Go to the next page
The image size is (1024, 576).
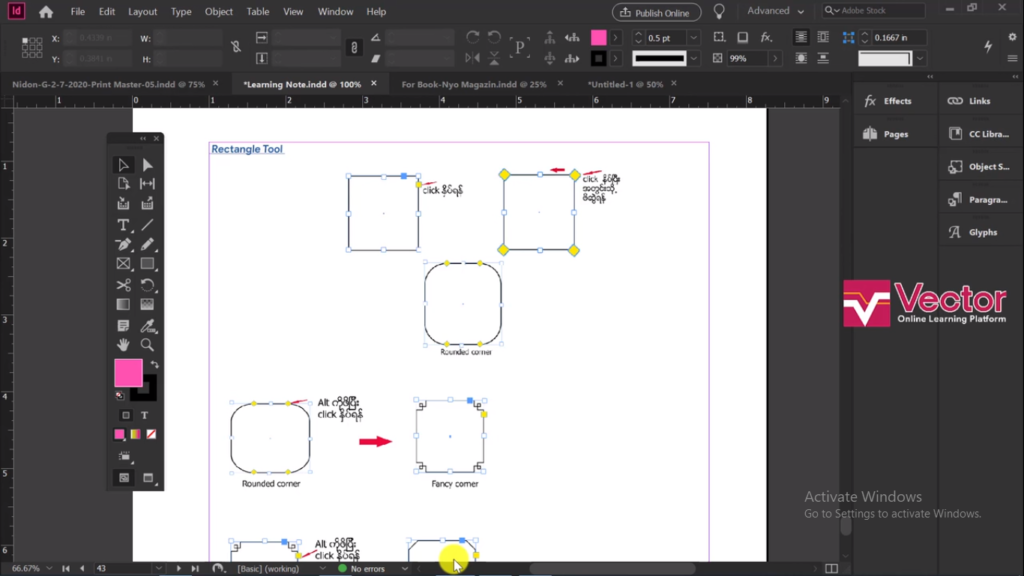click(178, 569)
